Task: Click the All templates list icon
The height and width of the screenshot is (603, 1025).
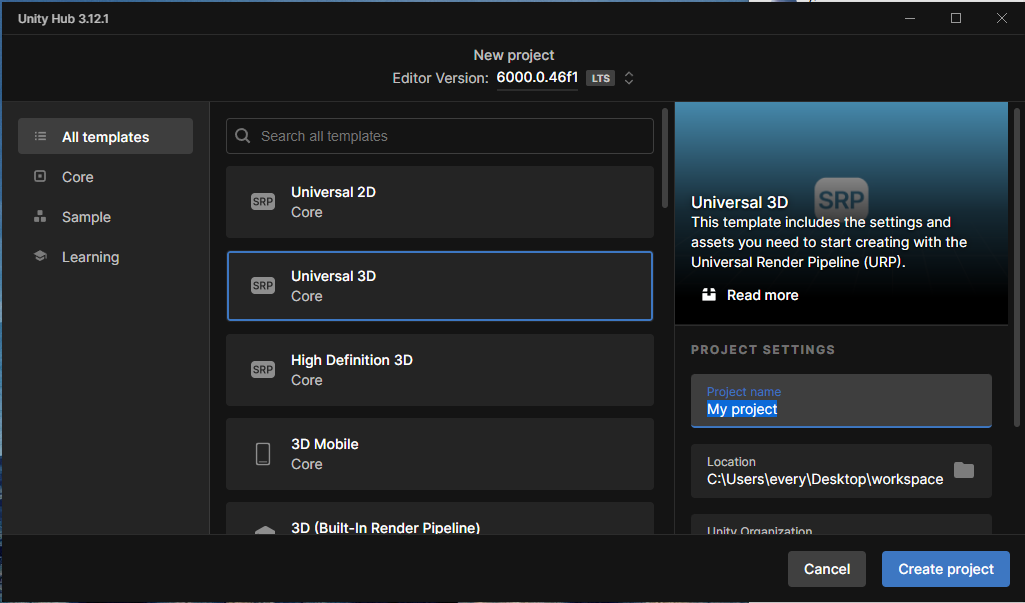Action: point(41,136)
